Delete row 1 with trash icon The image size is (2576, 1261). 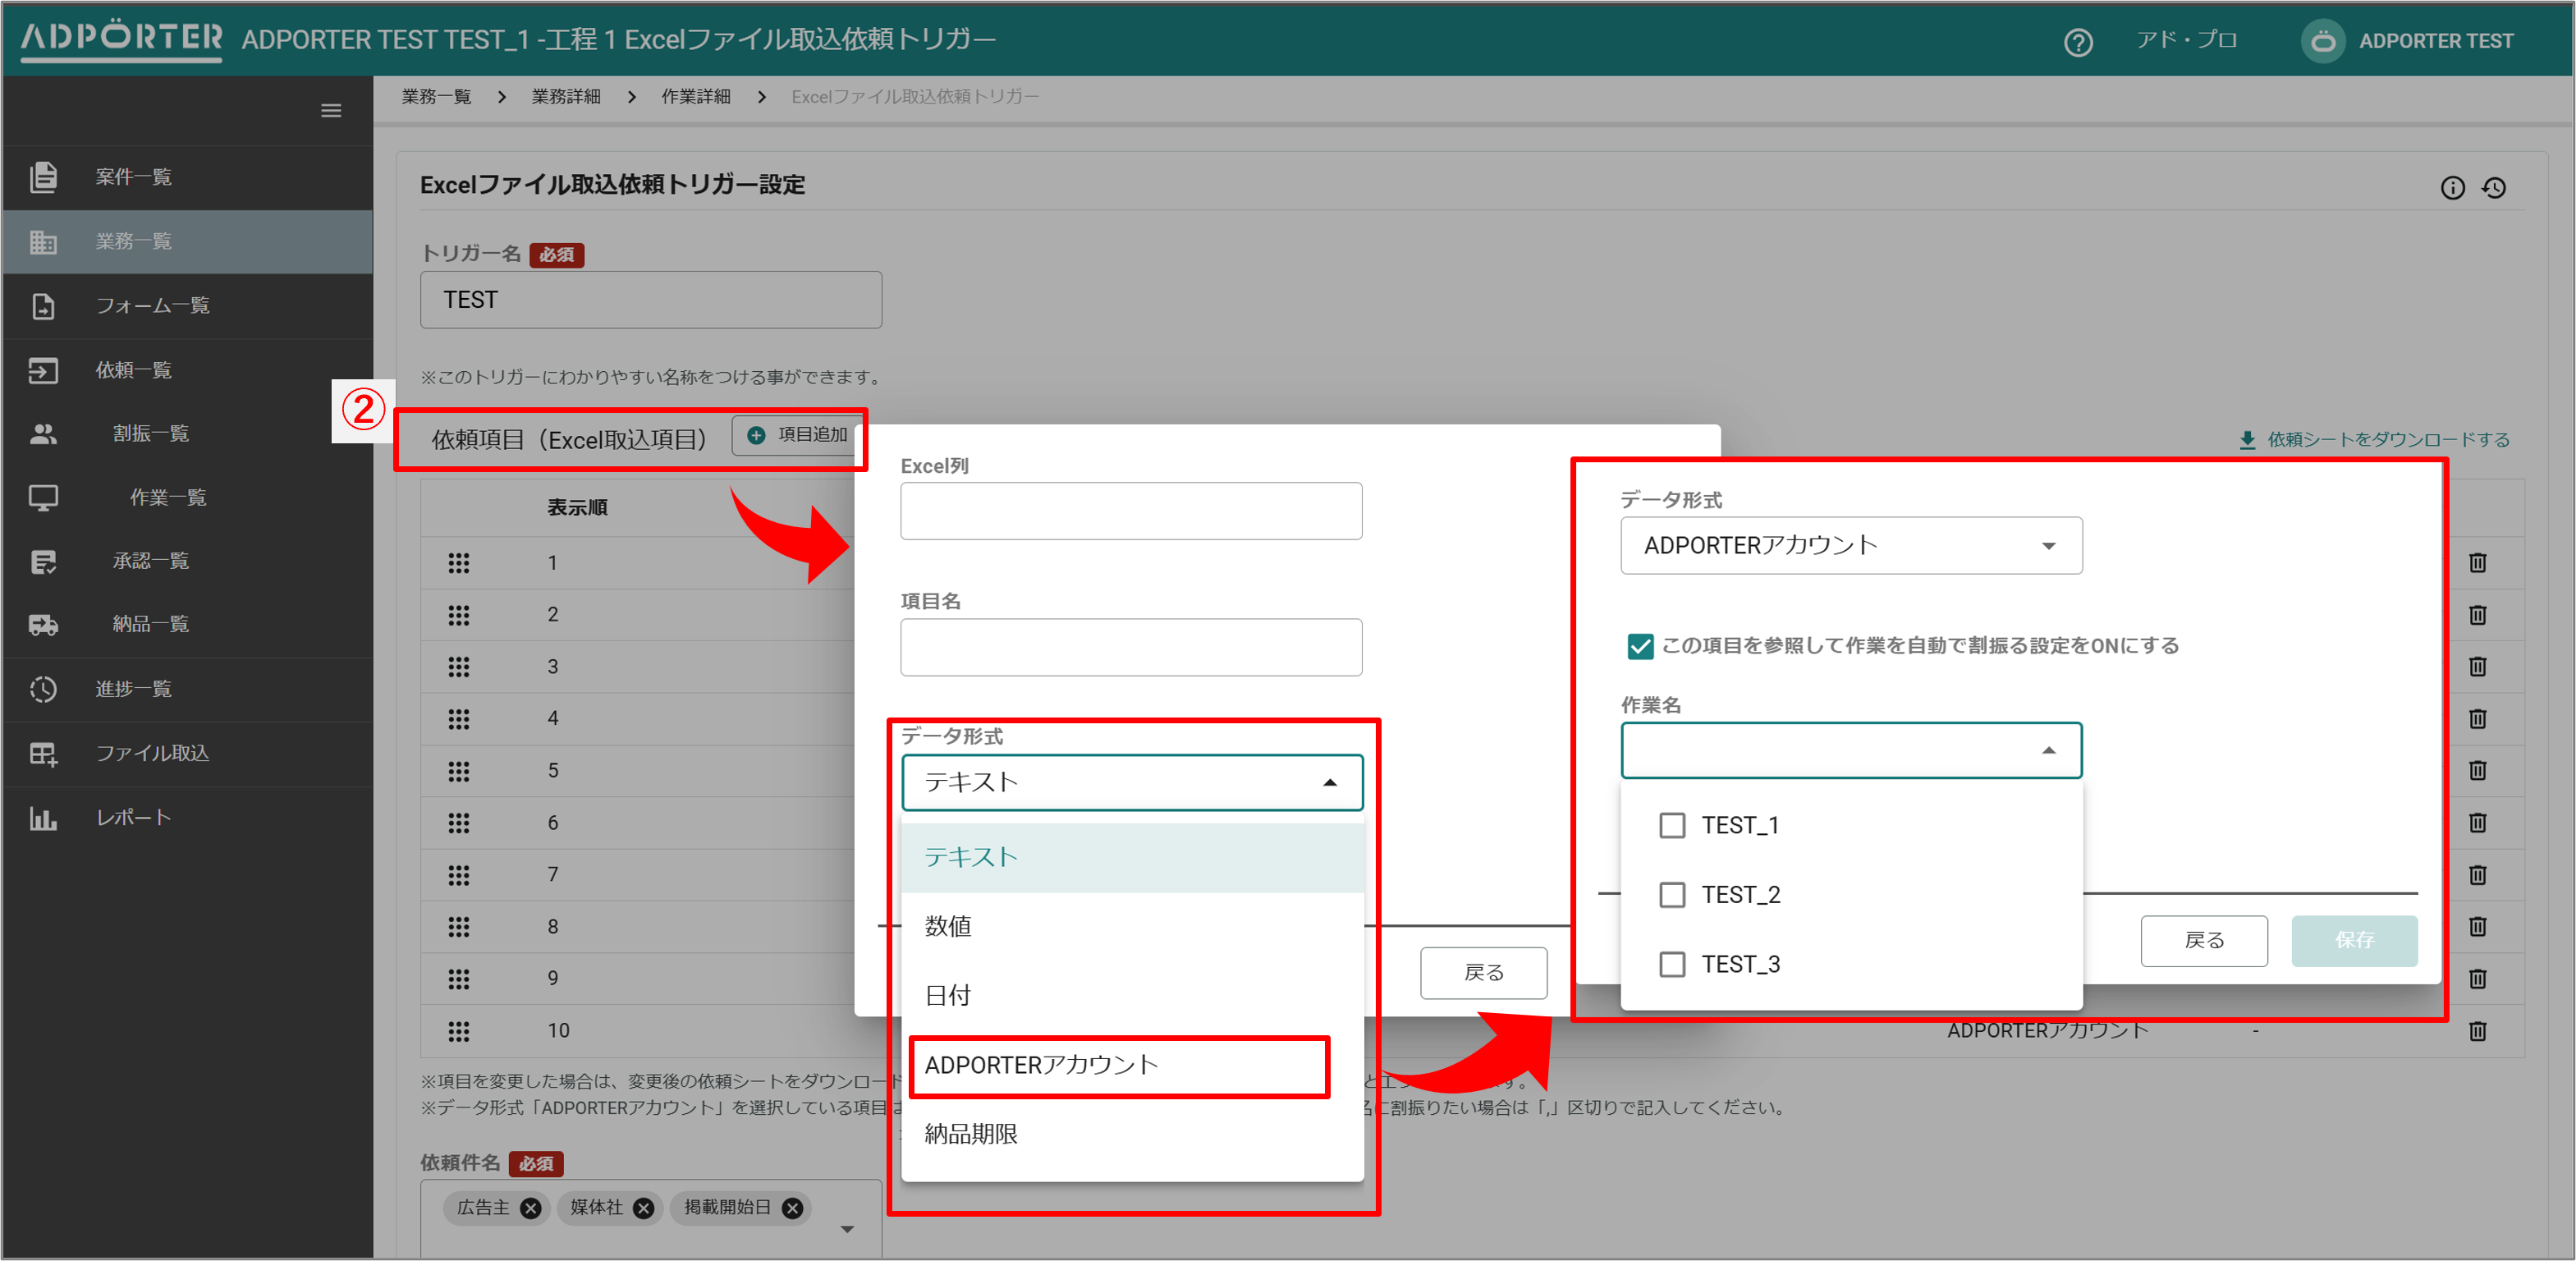(2477, 563)
